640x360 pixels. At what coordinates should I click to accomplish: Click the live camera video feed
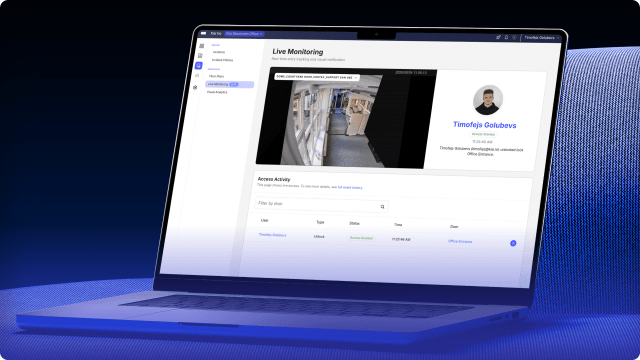tap(346, 118)
